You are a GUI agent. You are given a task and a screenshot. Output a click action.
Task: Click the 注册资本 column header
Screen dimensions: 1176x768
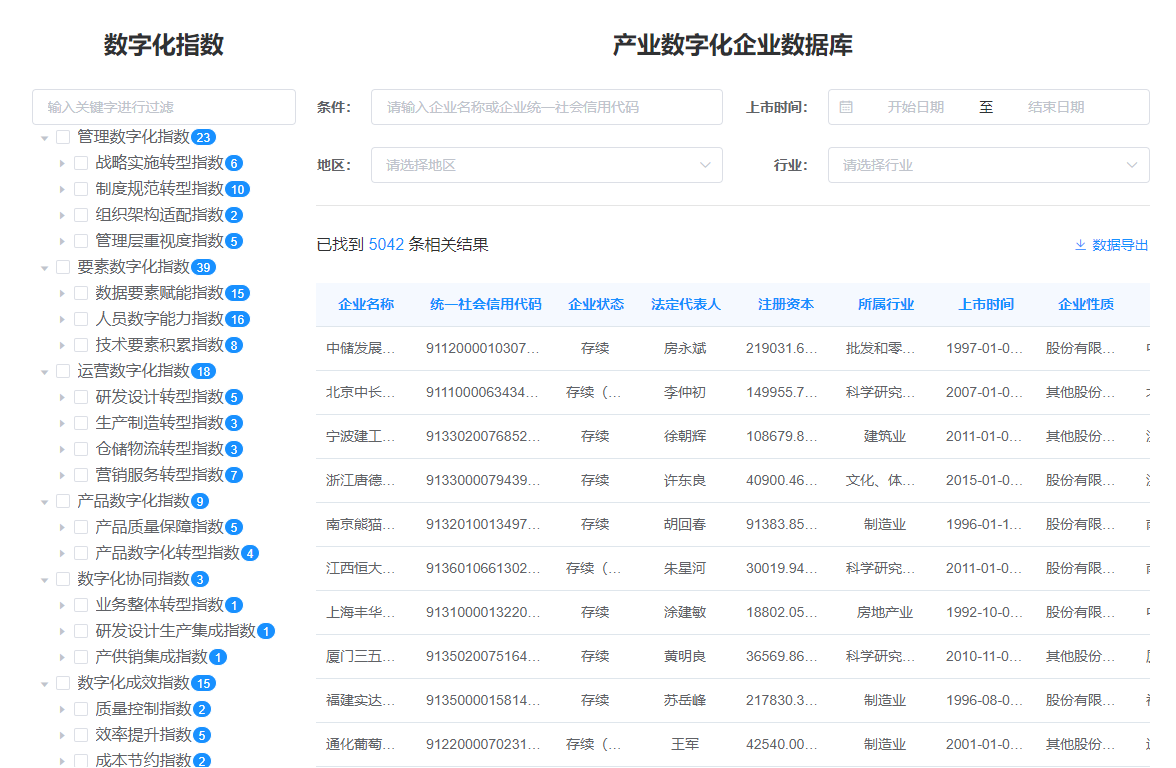pyautogui.click(x=785, y=305)
